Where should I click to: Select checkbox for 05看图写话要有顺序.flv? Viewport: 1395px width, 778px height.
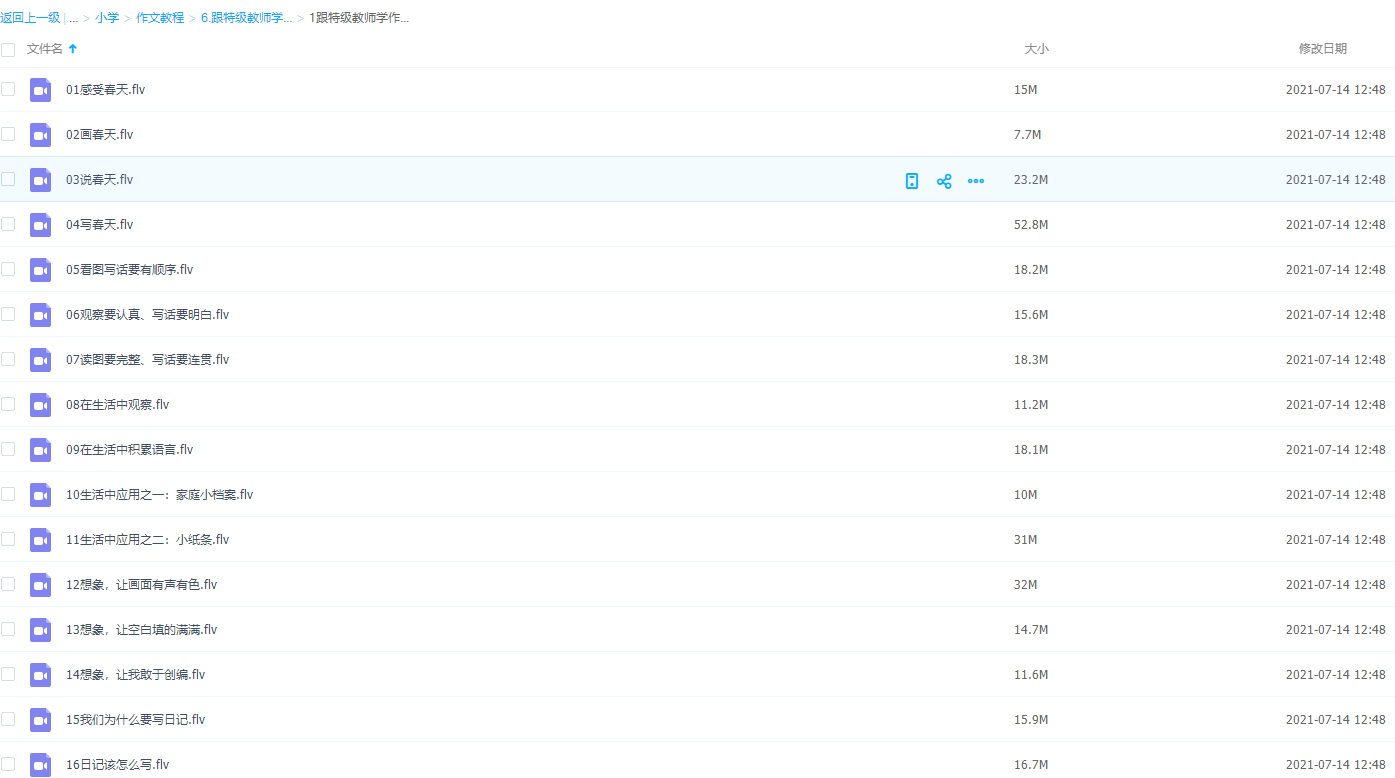[x=8, y=269]
